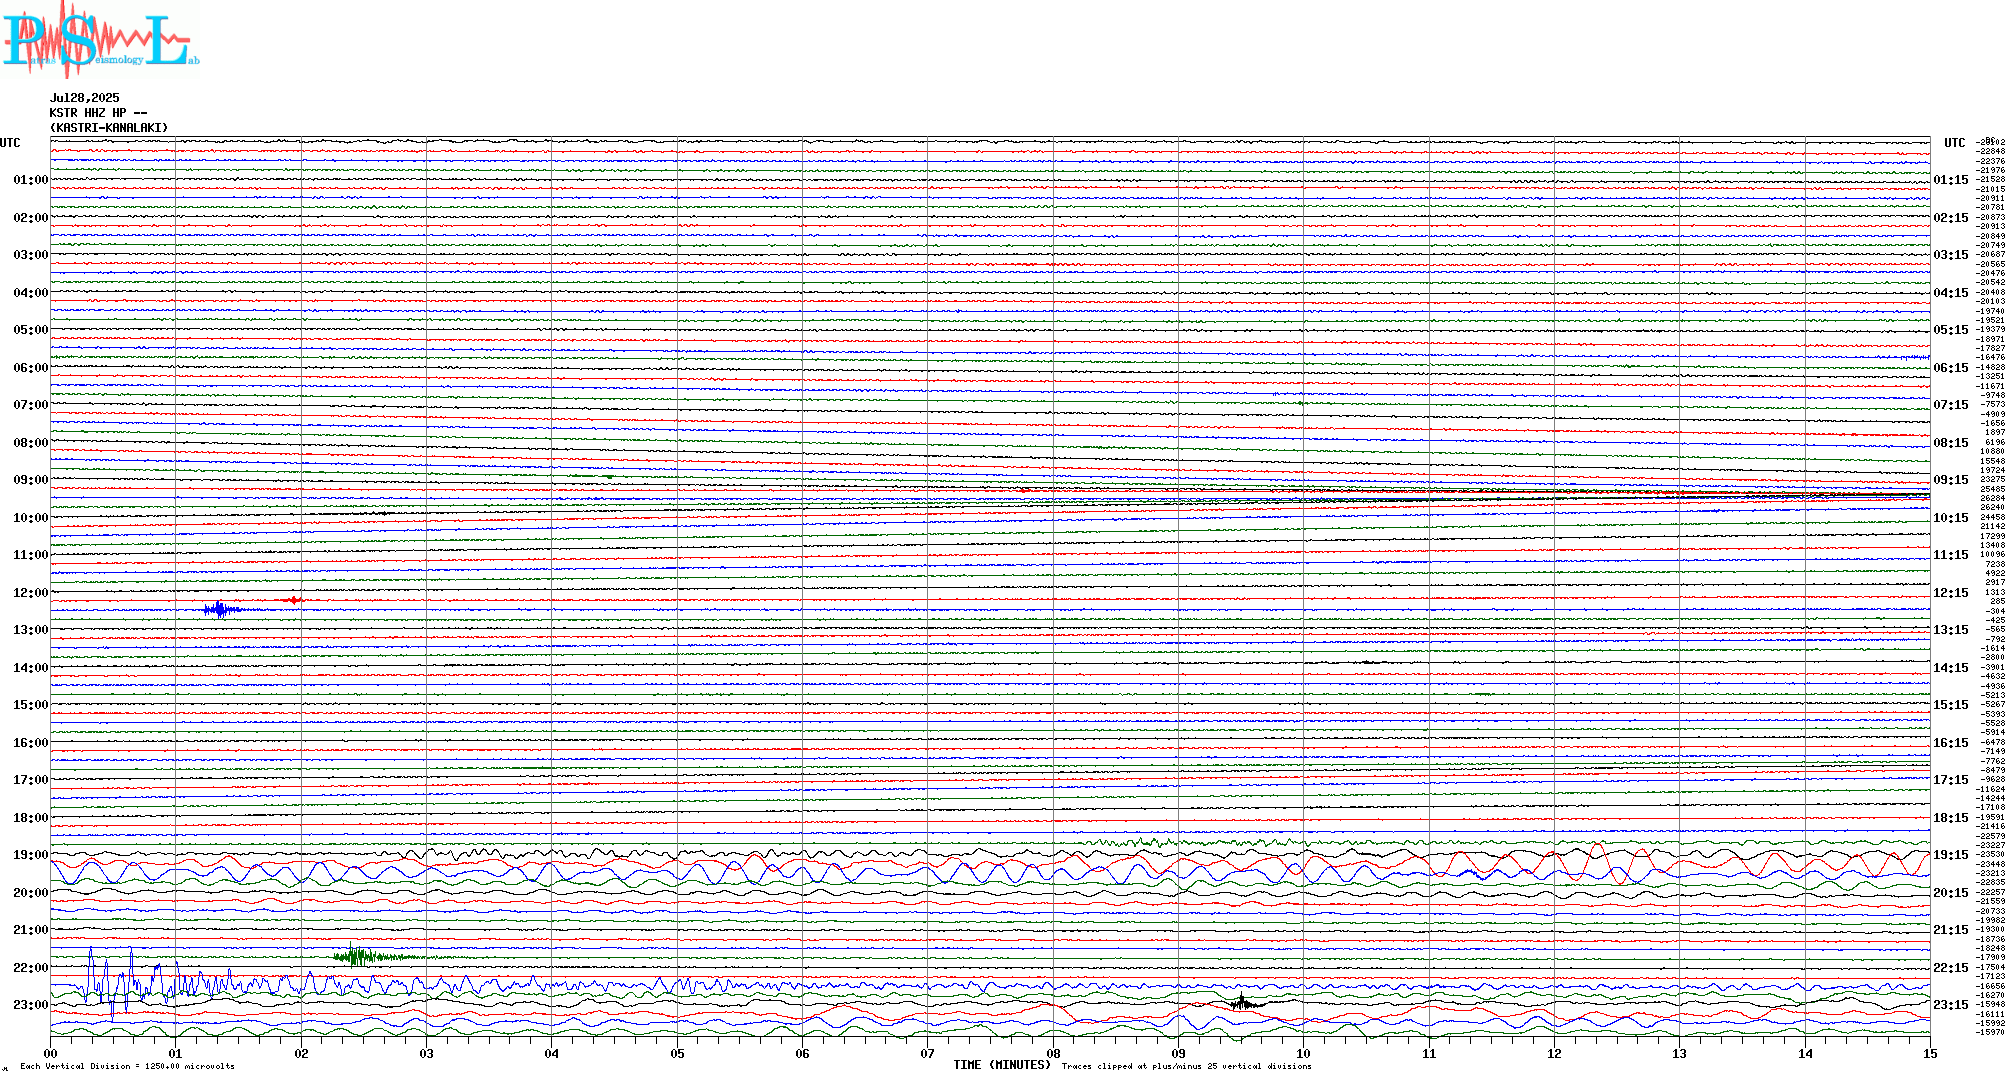The image size is (2010, 1080).
Task: Click the 10:00 hour label
Action: coord(31,518)
